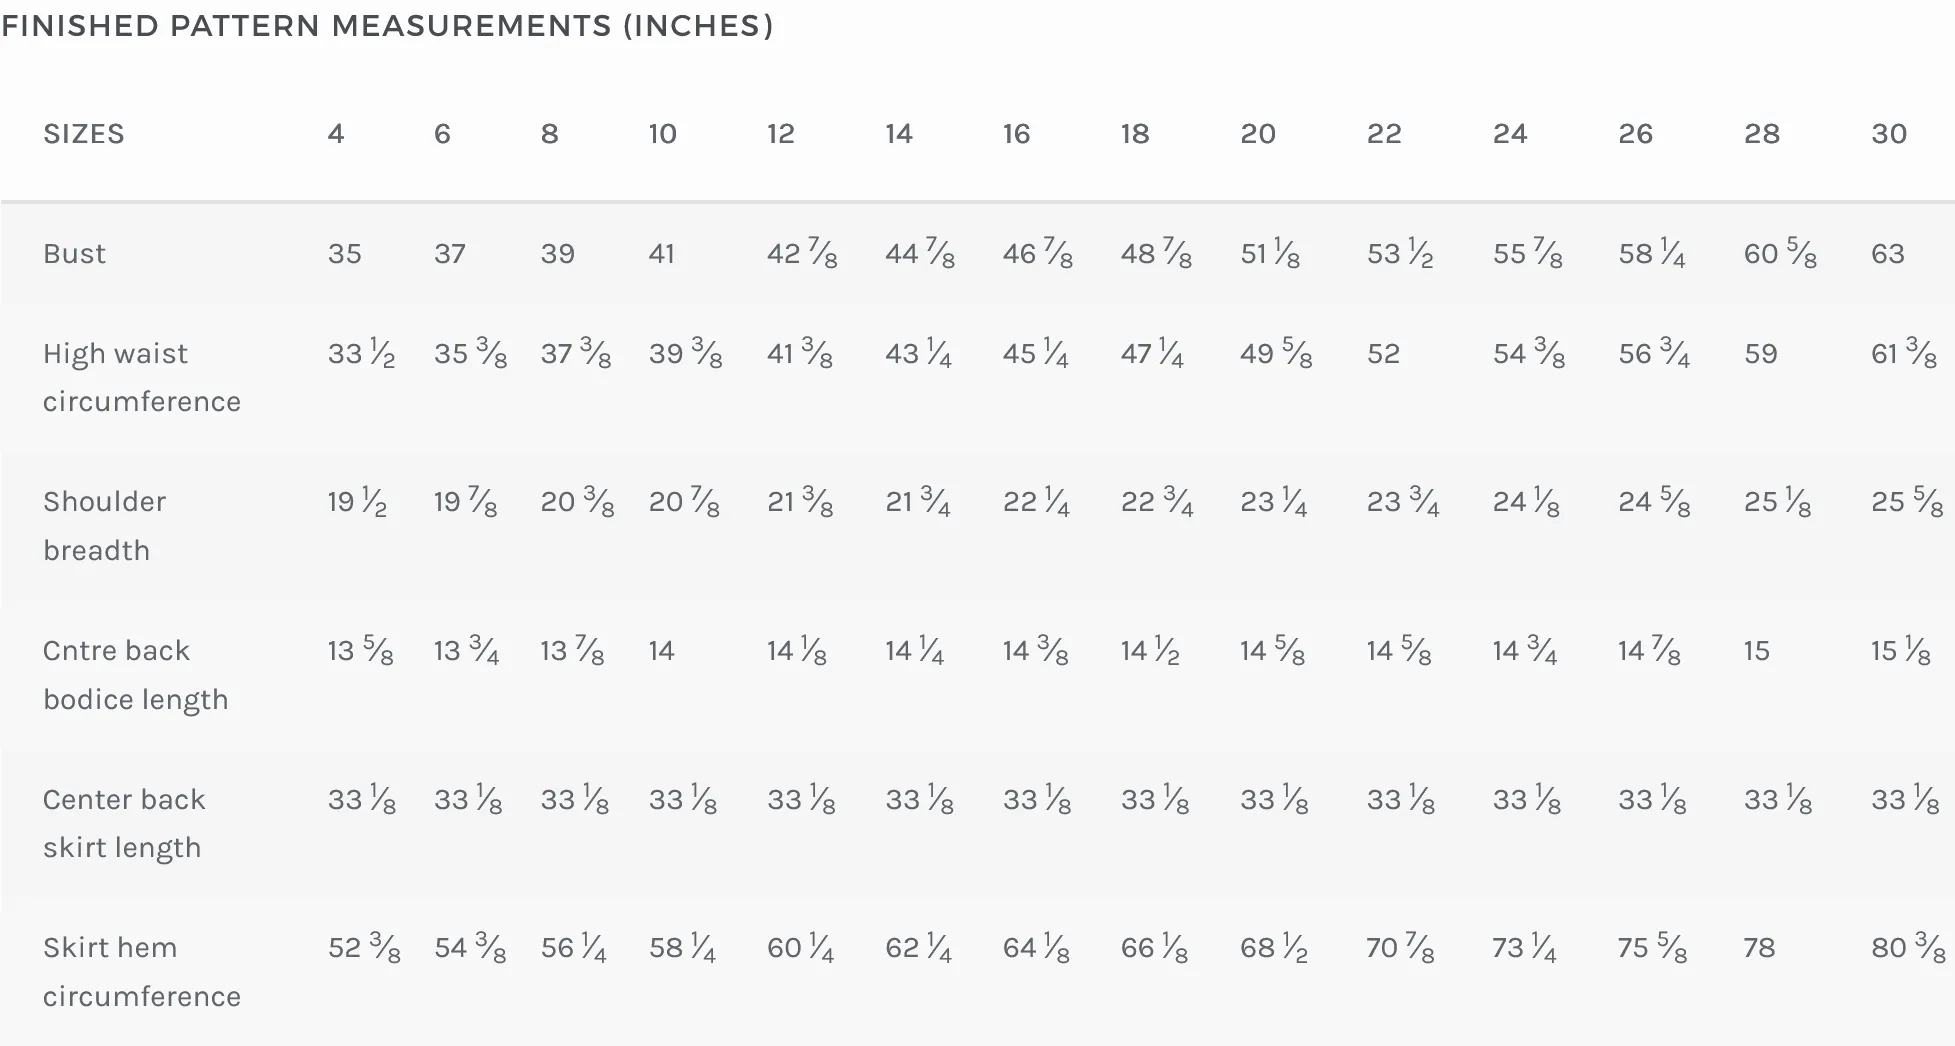Click size 30 column header
Image resolution: width=1955 pixels, height=1046 pixels.
coord(1889,134)
